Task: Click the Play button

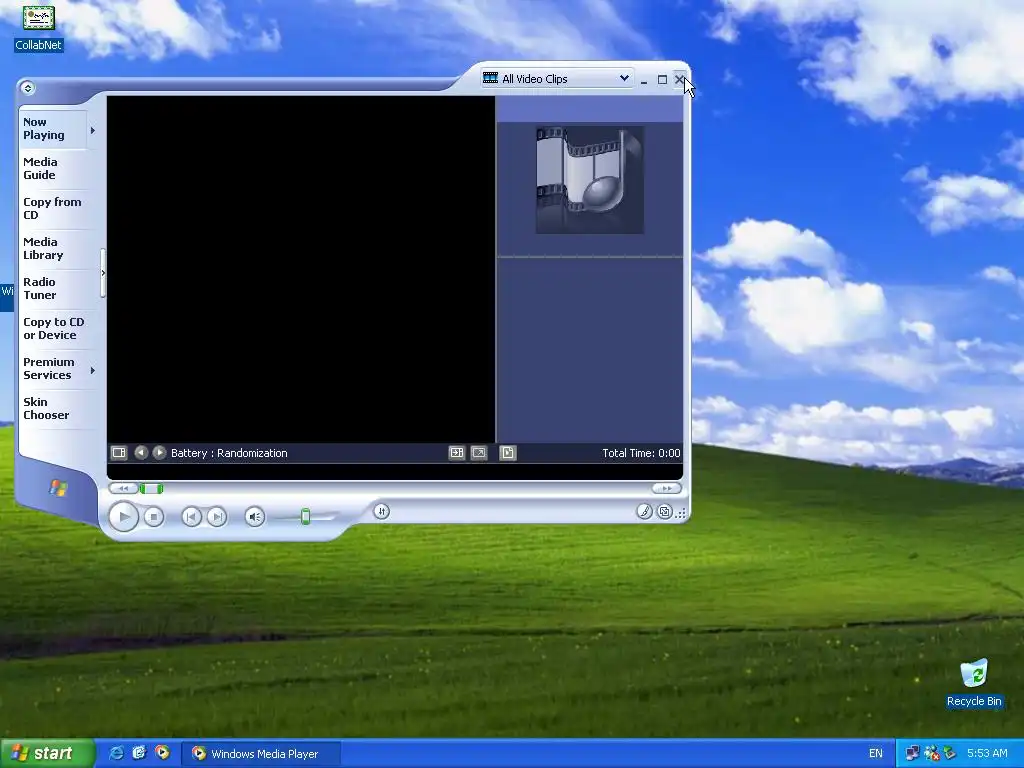Action: point(123,517)
